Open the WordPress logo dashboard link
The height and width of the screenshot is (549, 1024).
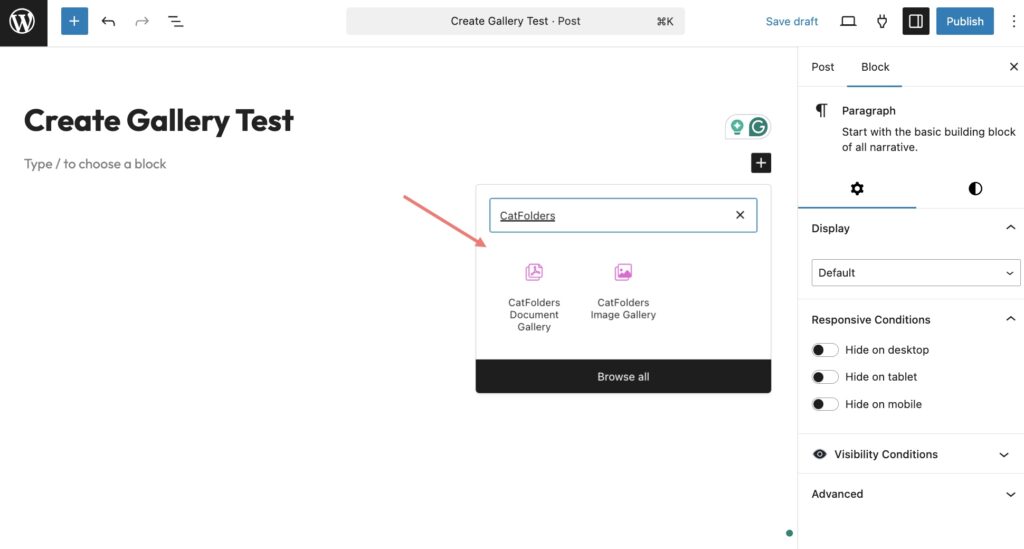pos(23,22)
